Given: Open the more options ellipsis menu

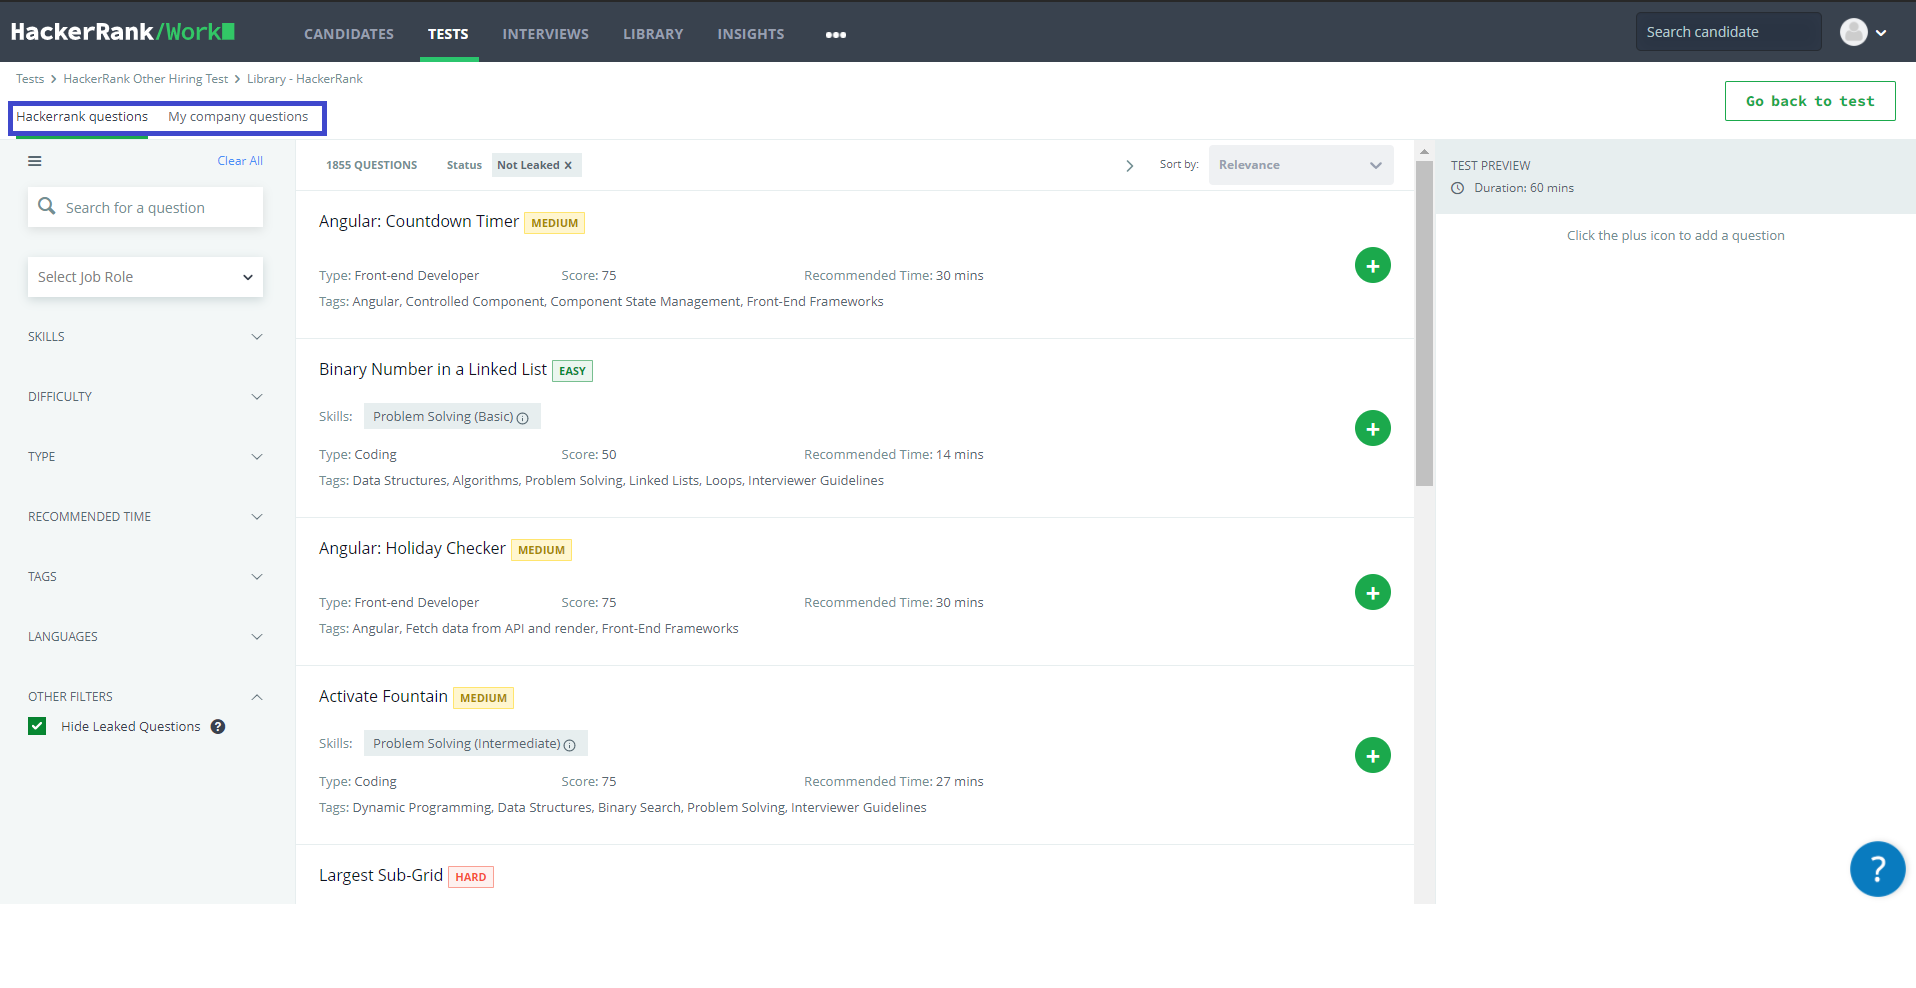Looking at the screenshot, I should [836, 34].
